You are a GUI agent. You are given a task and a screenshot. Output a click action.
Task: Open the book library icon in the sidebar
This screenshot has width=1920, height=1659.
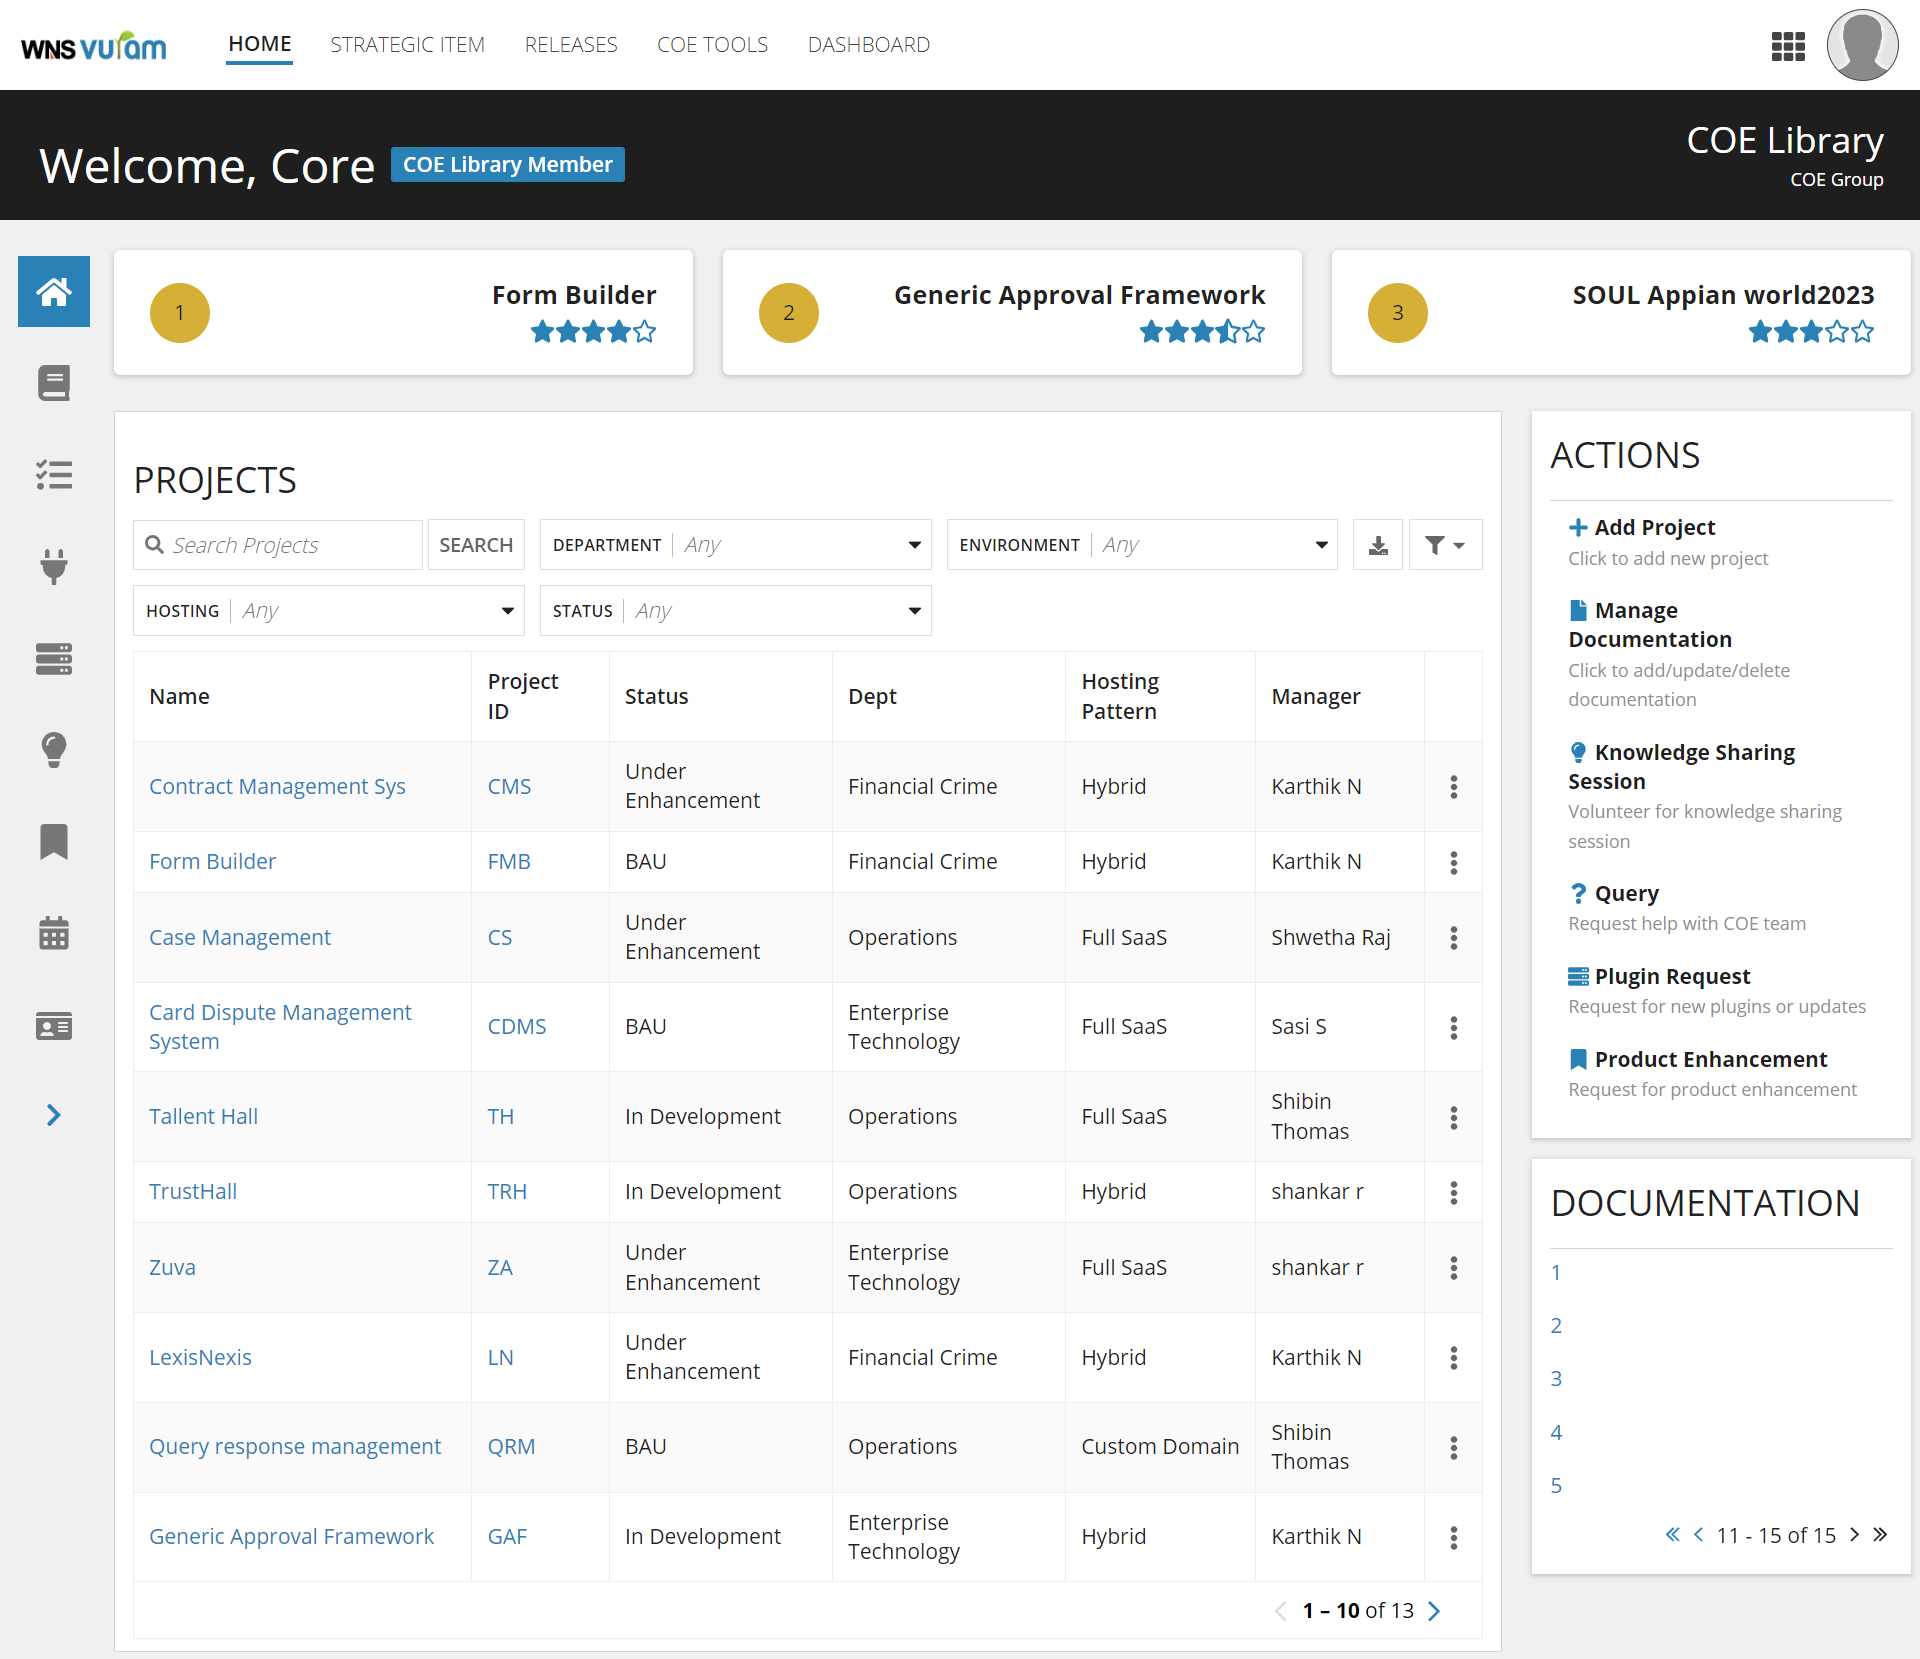[53, 383]
